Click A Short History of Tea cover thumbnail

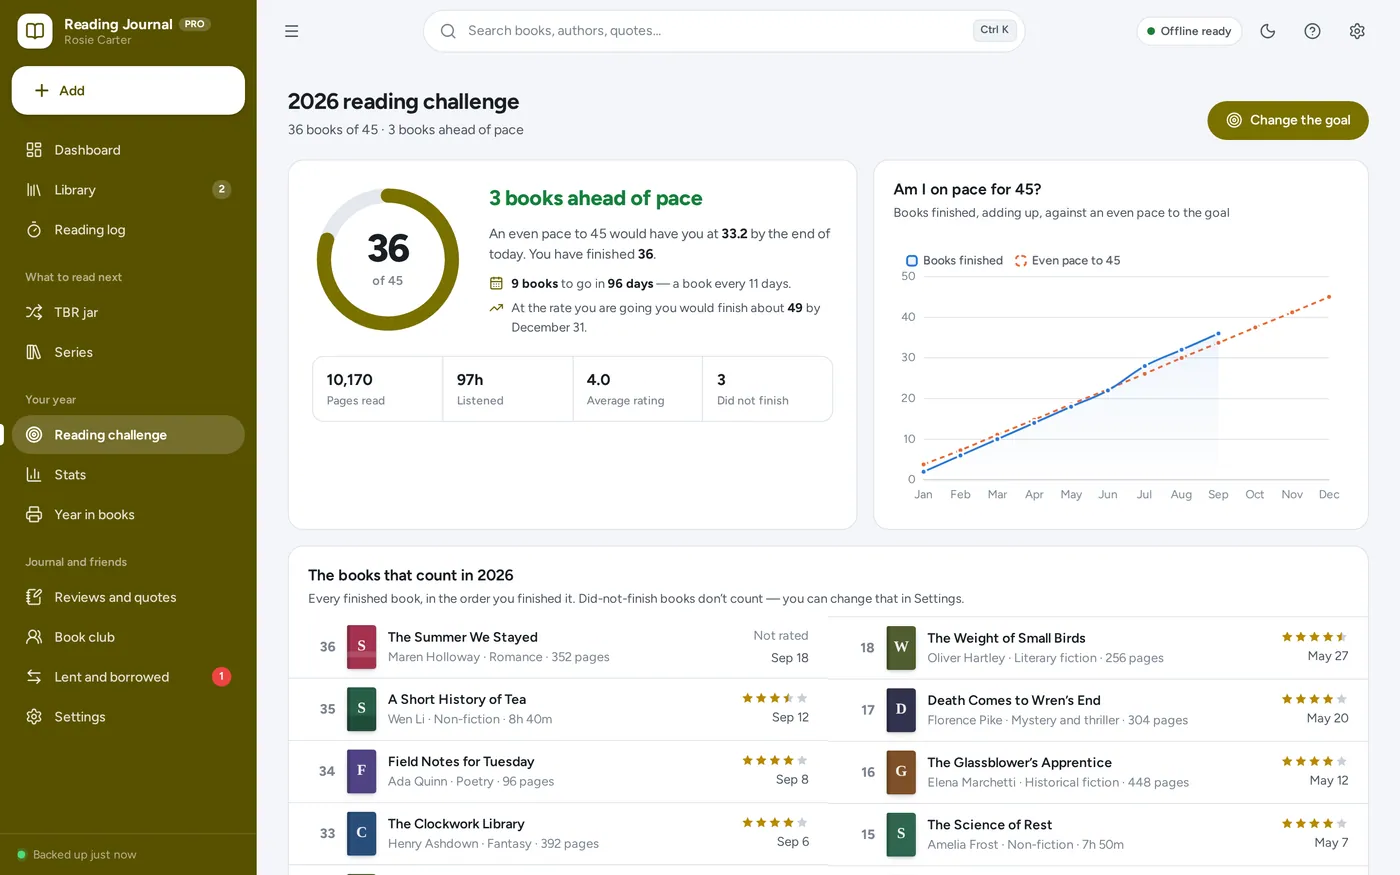[362, 709]
